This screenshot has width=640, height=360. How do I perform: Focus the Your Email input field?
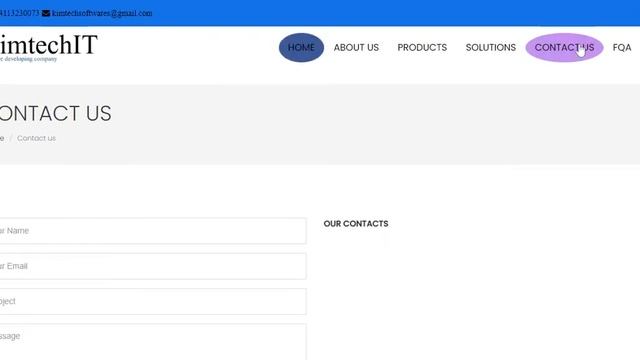point(153,266)
